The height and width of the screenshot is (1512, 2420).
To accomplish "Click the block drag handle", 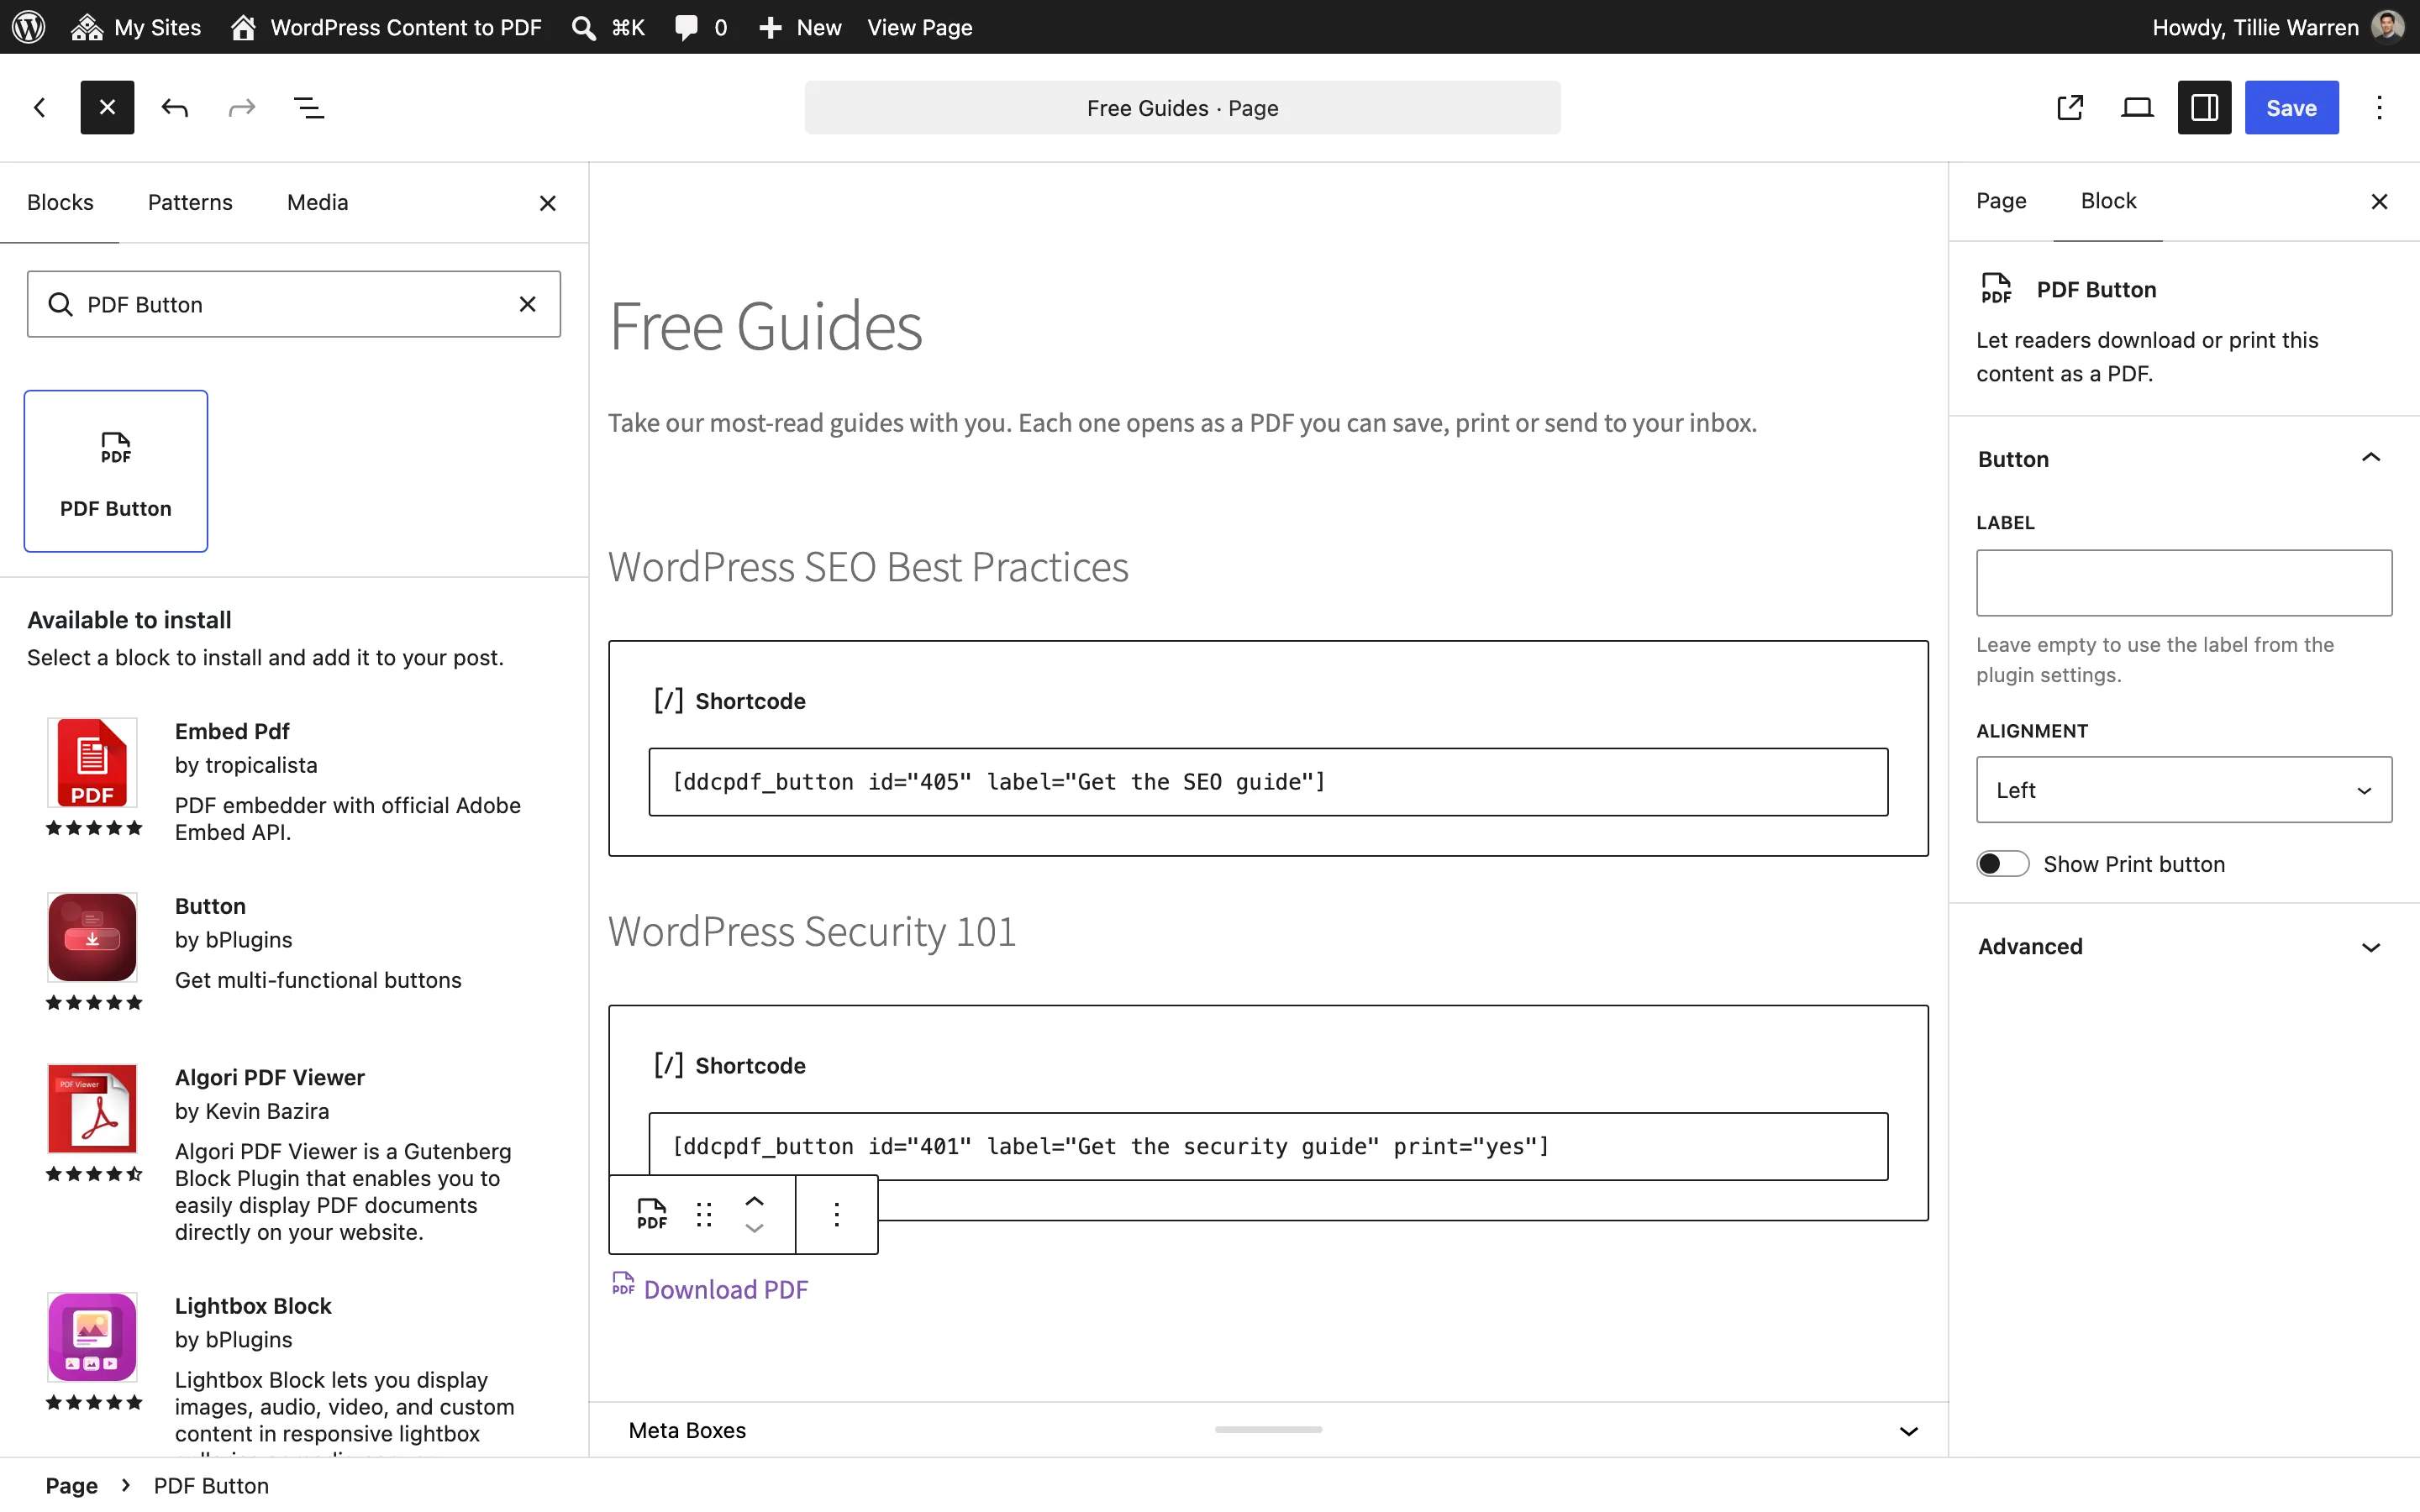I will (704, 1214).
